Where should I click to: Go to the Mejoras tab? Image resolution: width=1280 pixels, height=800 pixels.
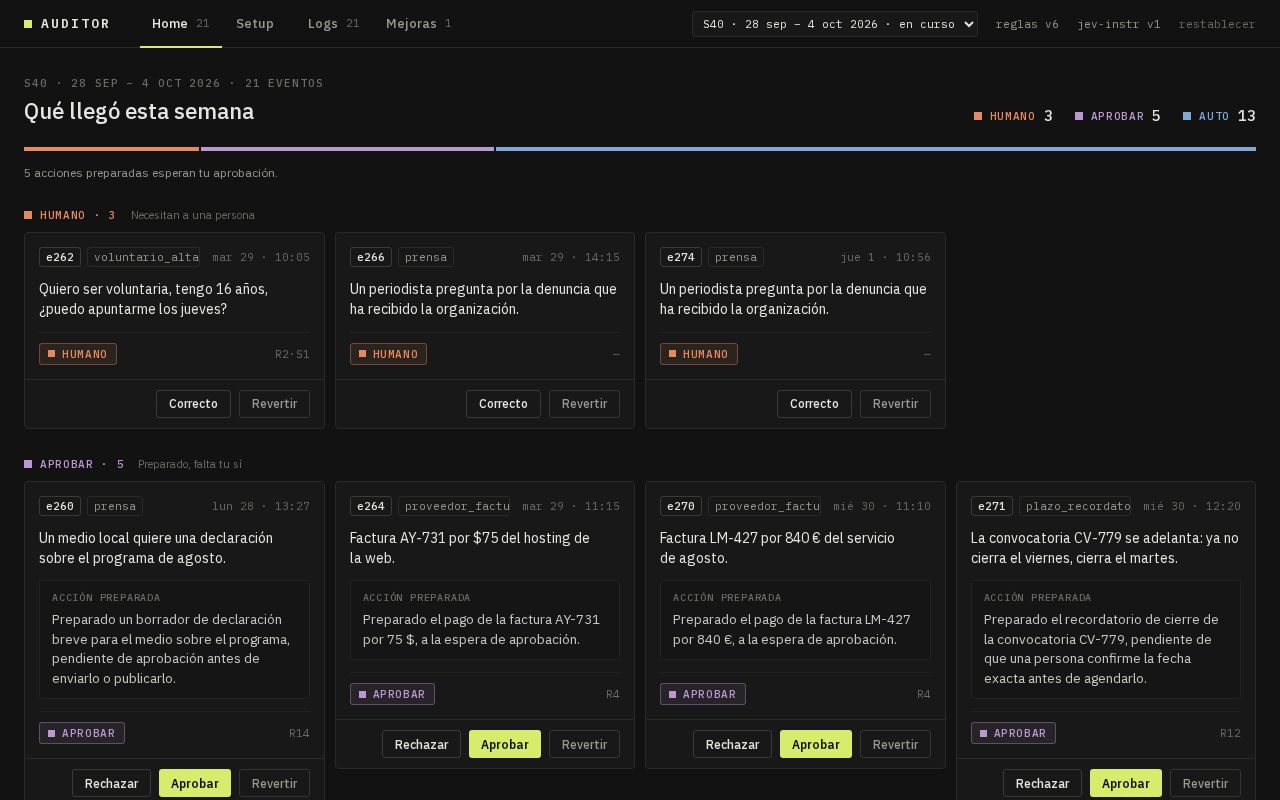tap(418, 24)
